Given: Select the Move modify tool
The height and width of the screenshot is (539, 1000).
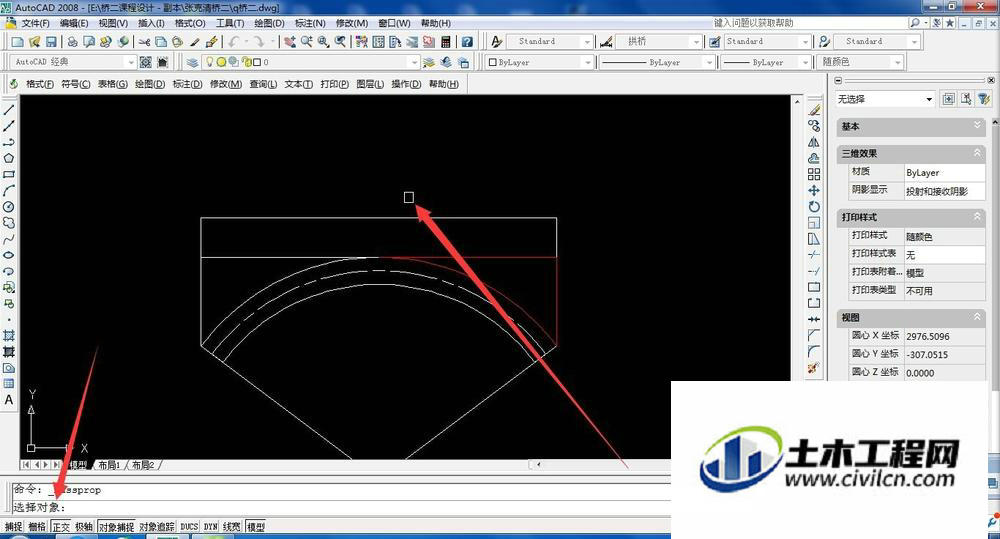Looking at the screenshot, I should tap(814, 190).
